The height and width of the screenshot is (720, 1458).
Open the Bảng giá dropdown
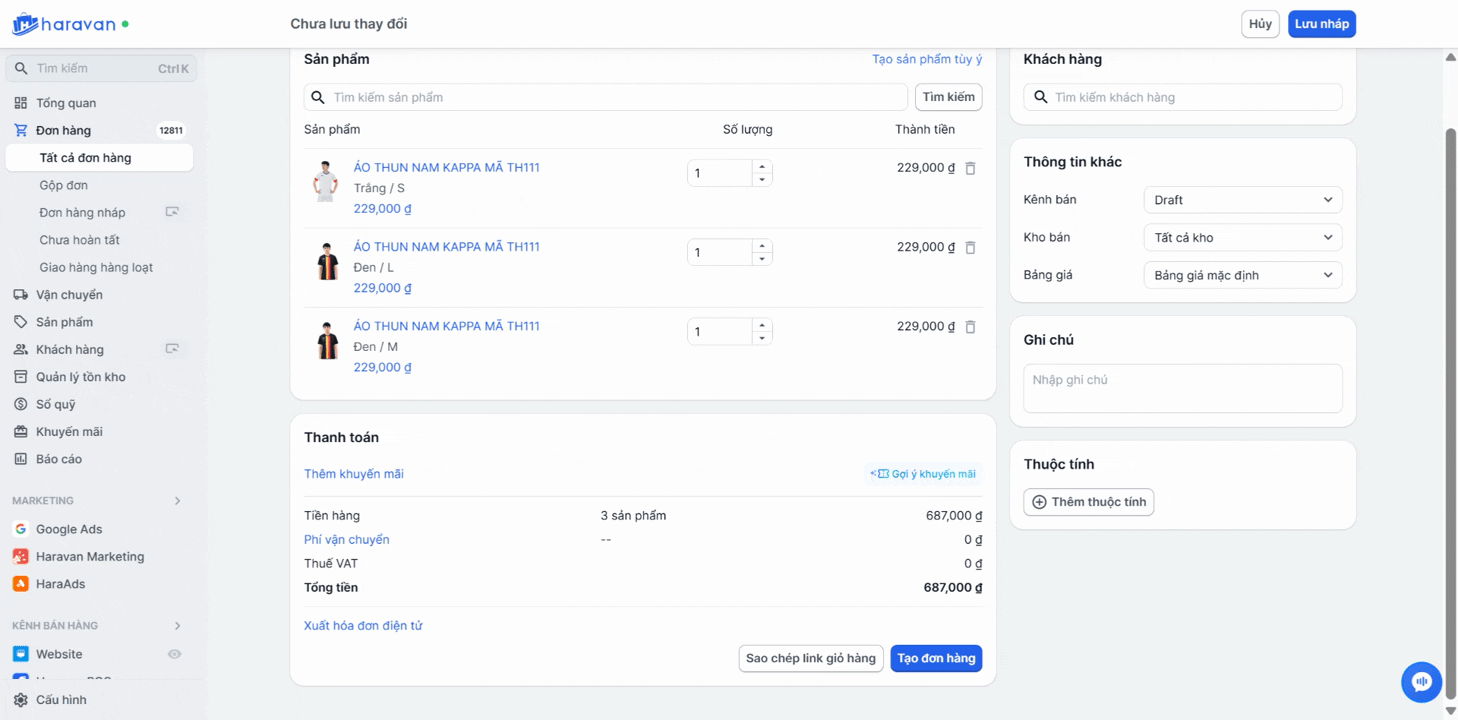tap(1242, 275)
